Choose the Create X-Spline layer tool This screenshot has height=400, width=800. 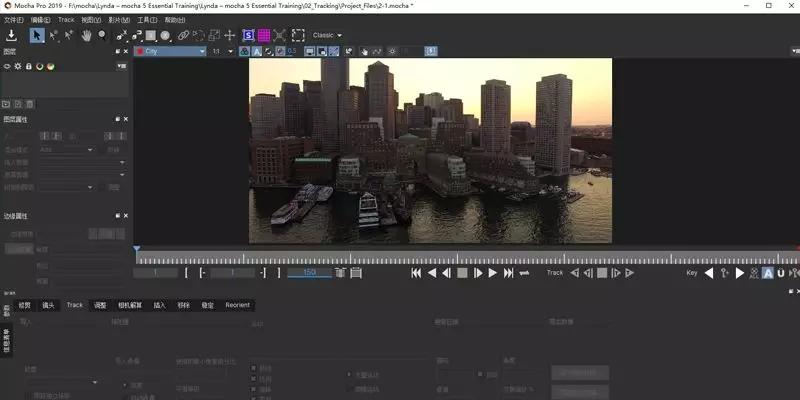click(x=121, y=35)
